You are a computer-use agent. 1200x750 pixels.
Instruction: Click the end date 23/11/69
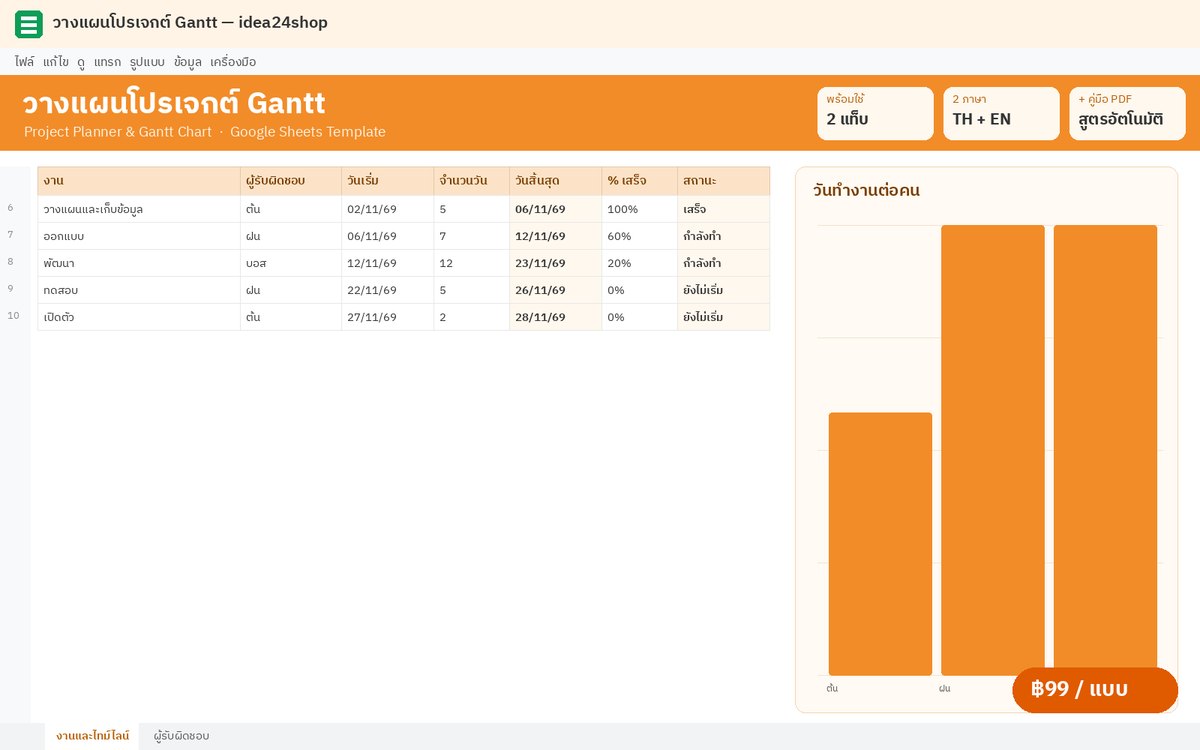coord(556,263)
